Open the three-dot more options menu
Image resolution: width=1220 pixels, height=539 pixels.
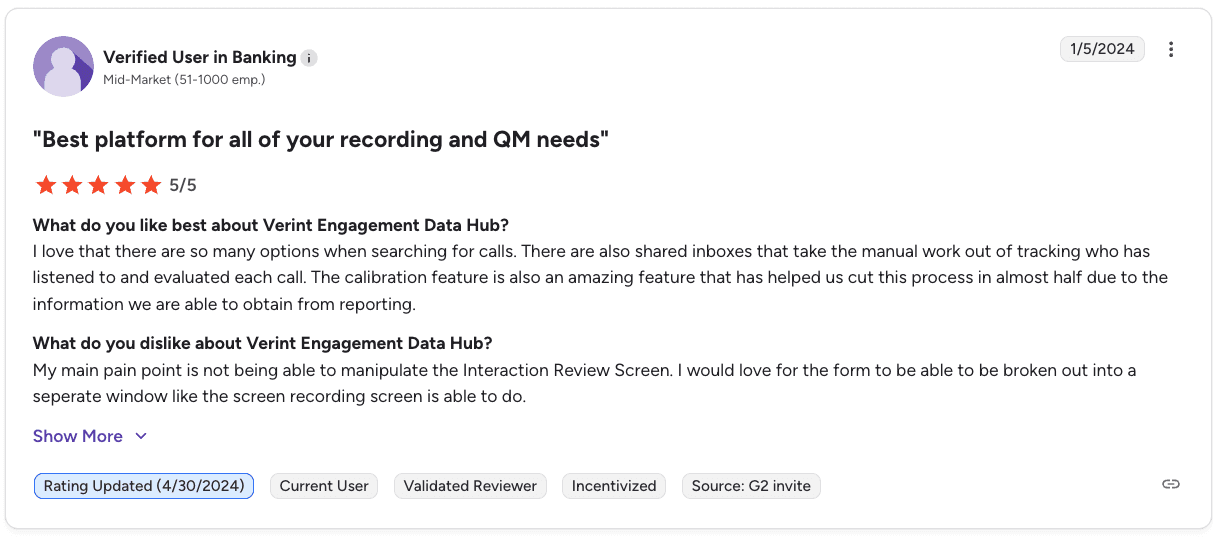click(1171, 49)
